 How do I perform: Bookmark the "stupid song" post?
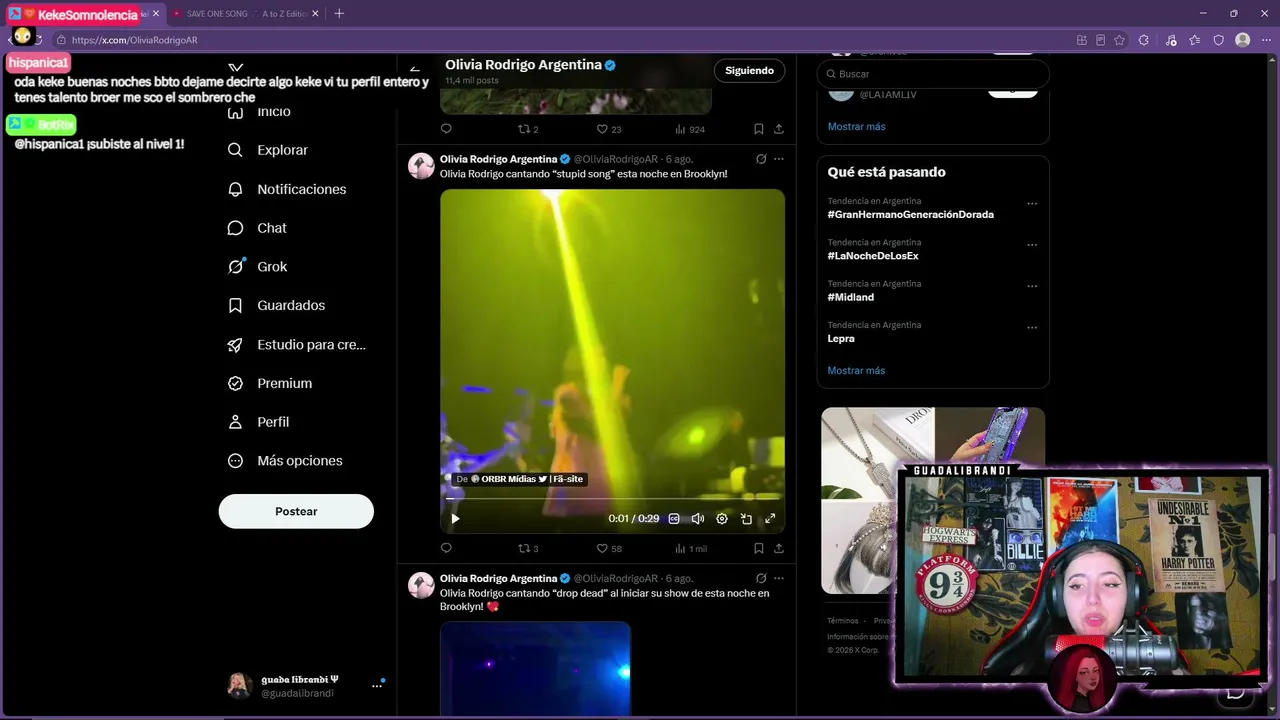[759, 548]
